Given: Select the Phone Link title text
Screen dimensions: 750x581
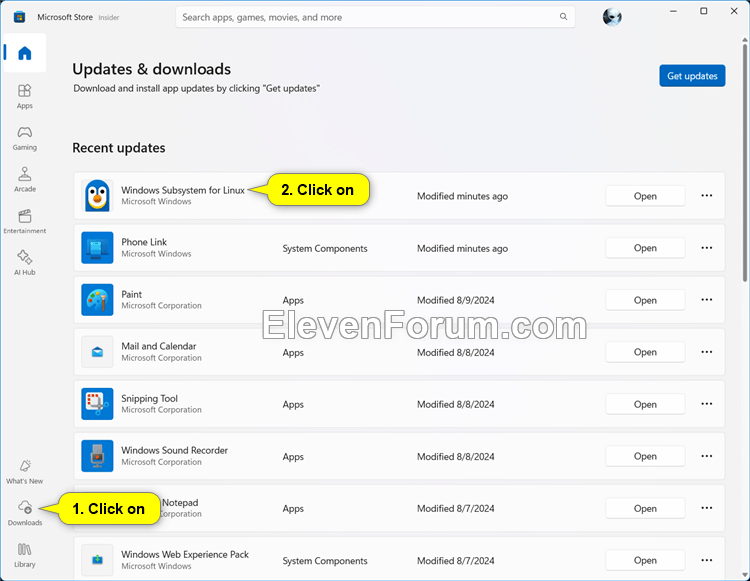Looking at the screenshot, I should (144, 242).
